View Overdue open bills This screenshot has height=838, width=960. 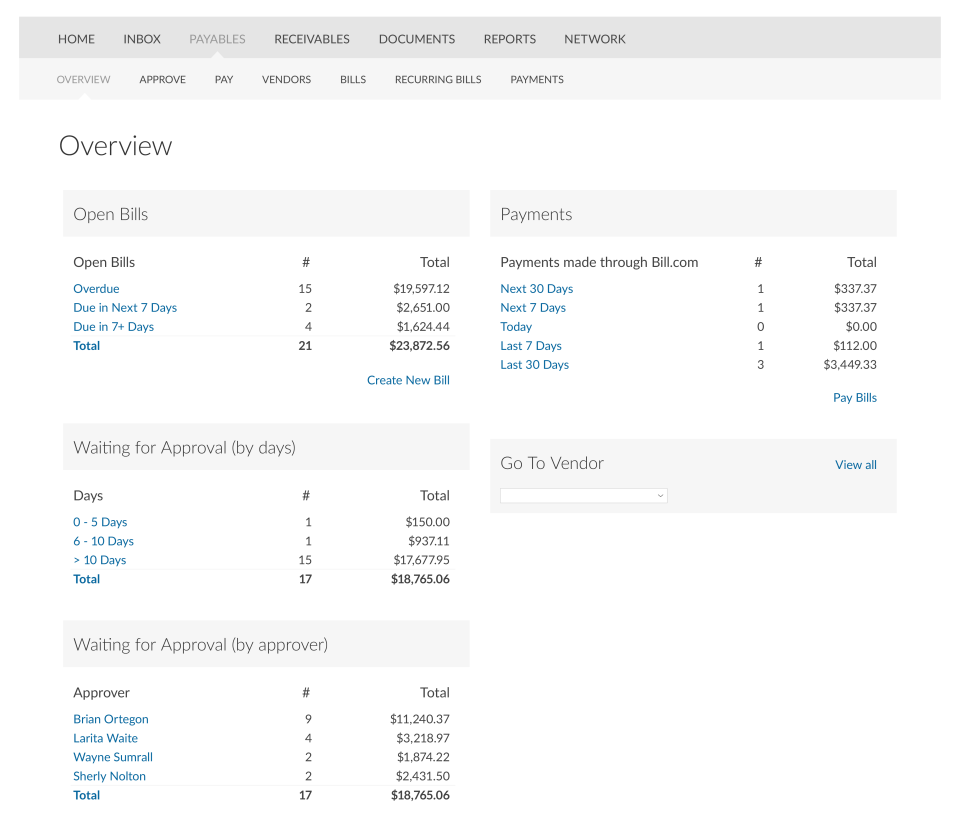(96, 289)
